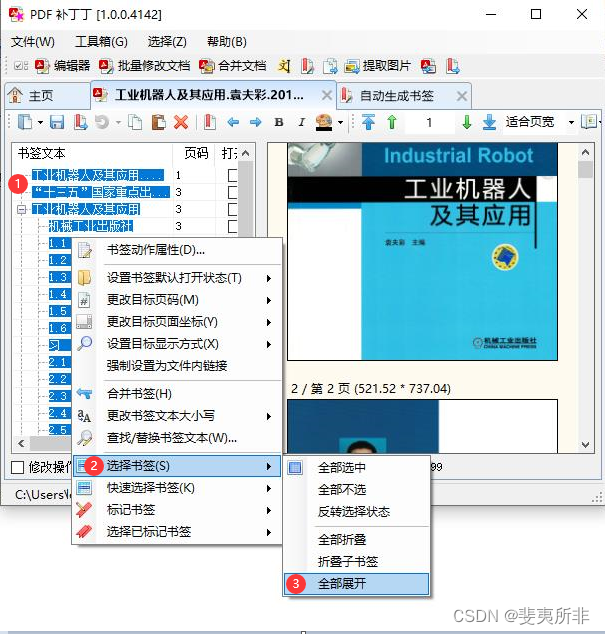Open the 工具箱(G) menu
Image resolution: width=605 pixels, height=634 pixels.
[x=102, y=42]
